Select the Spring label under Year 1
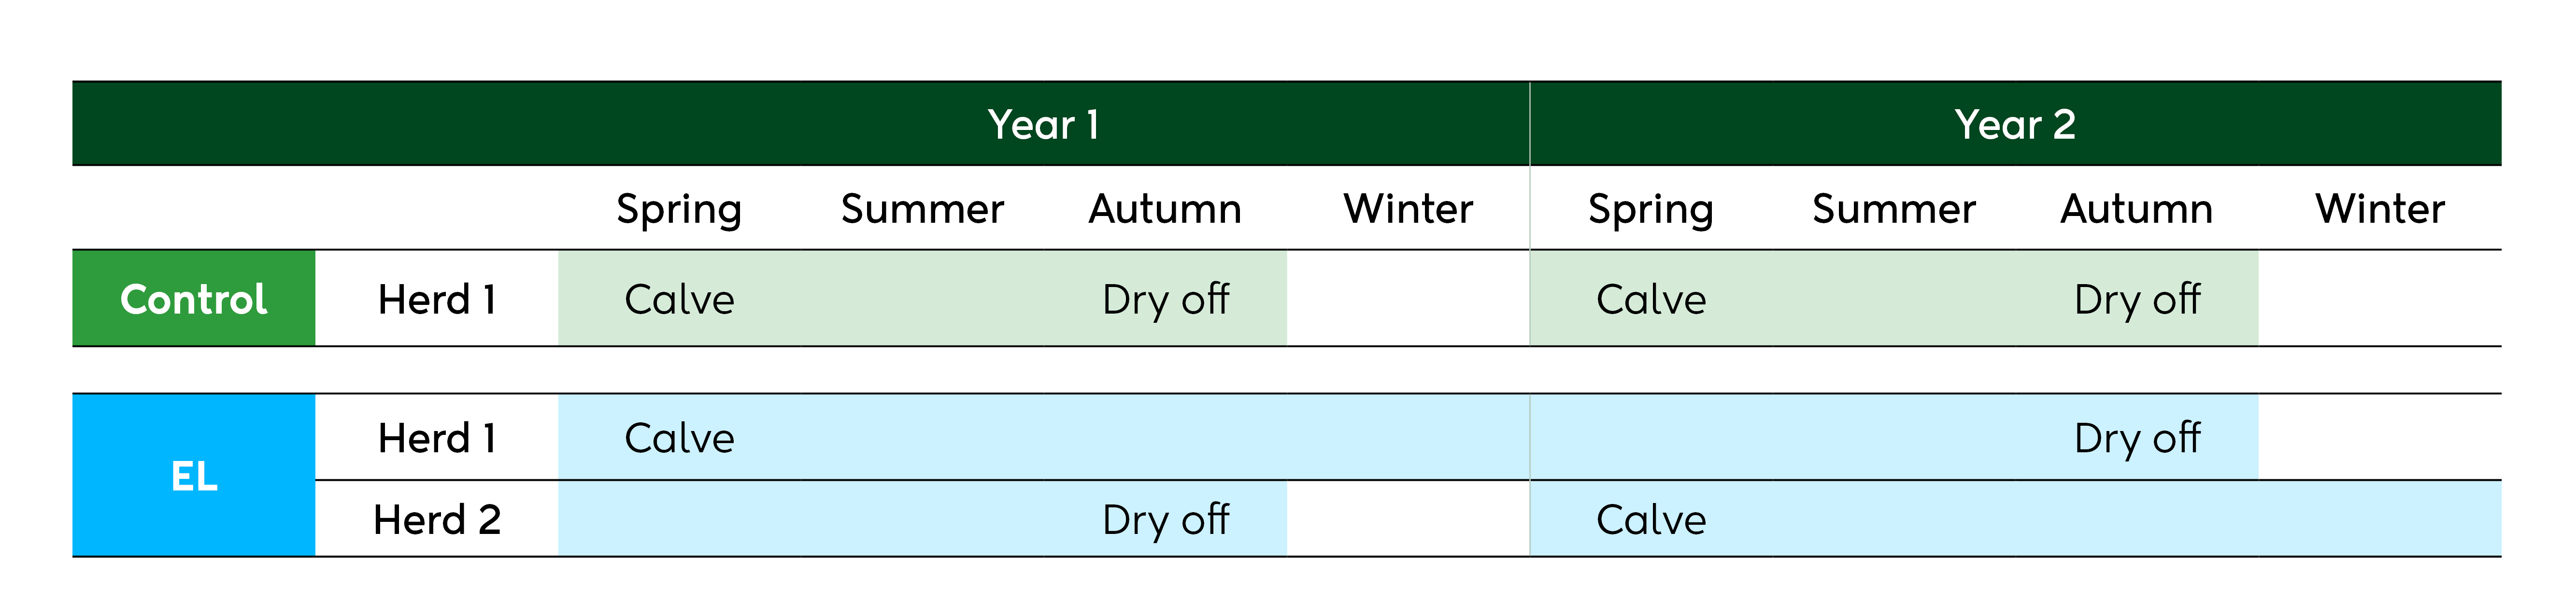 click(x=679, y=210)
